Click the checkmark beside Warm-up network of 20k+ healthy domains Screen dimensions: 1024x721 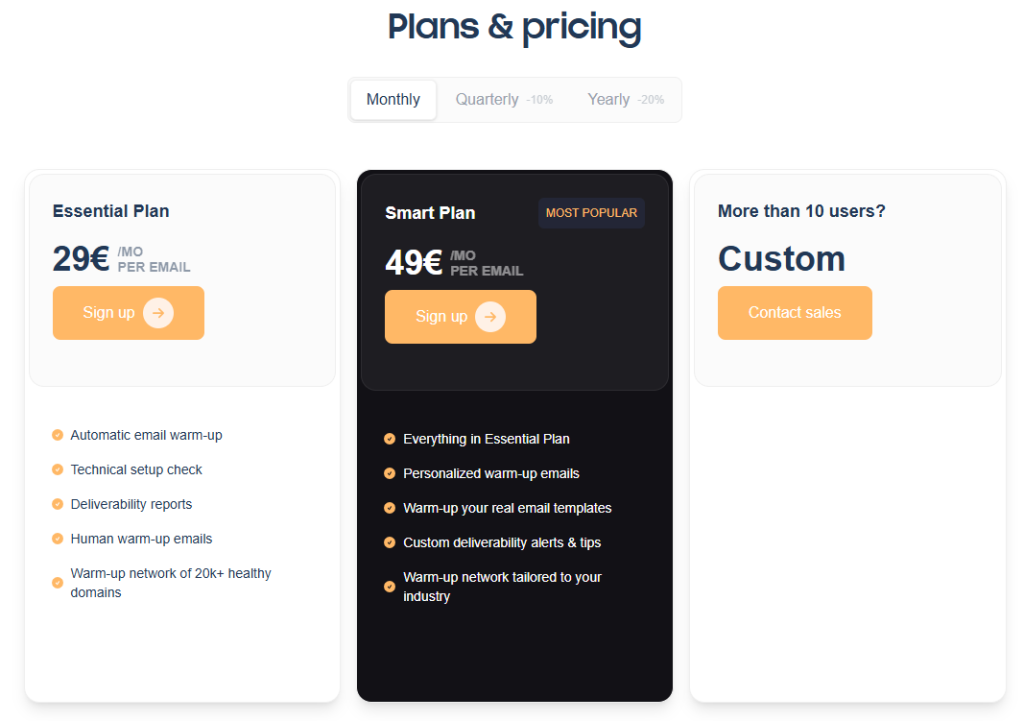point(56,583)
